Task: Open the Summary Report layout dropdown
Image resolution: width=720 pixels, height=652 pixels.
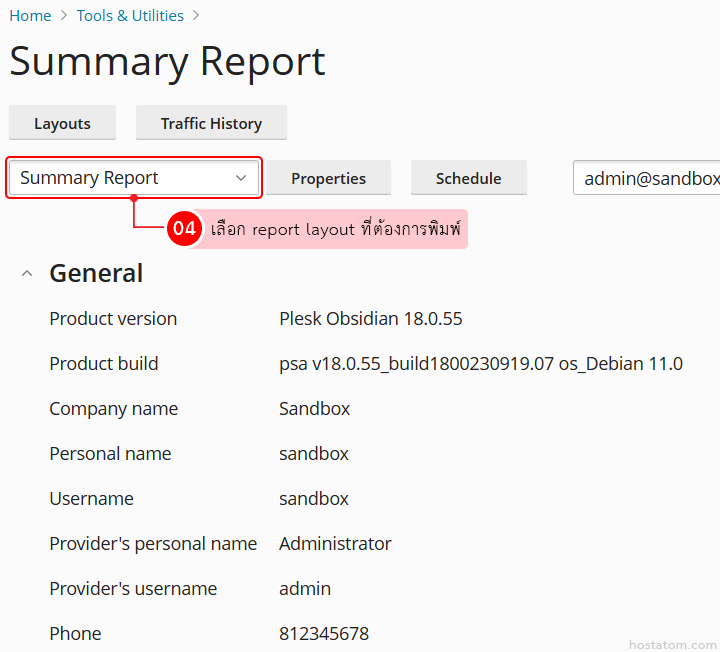Action: (x=133, y=178)
